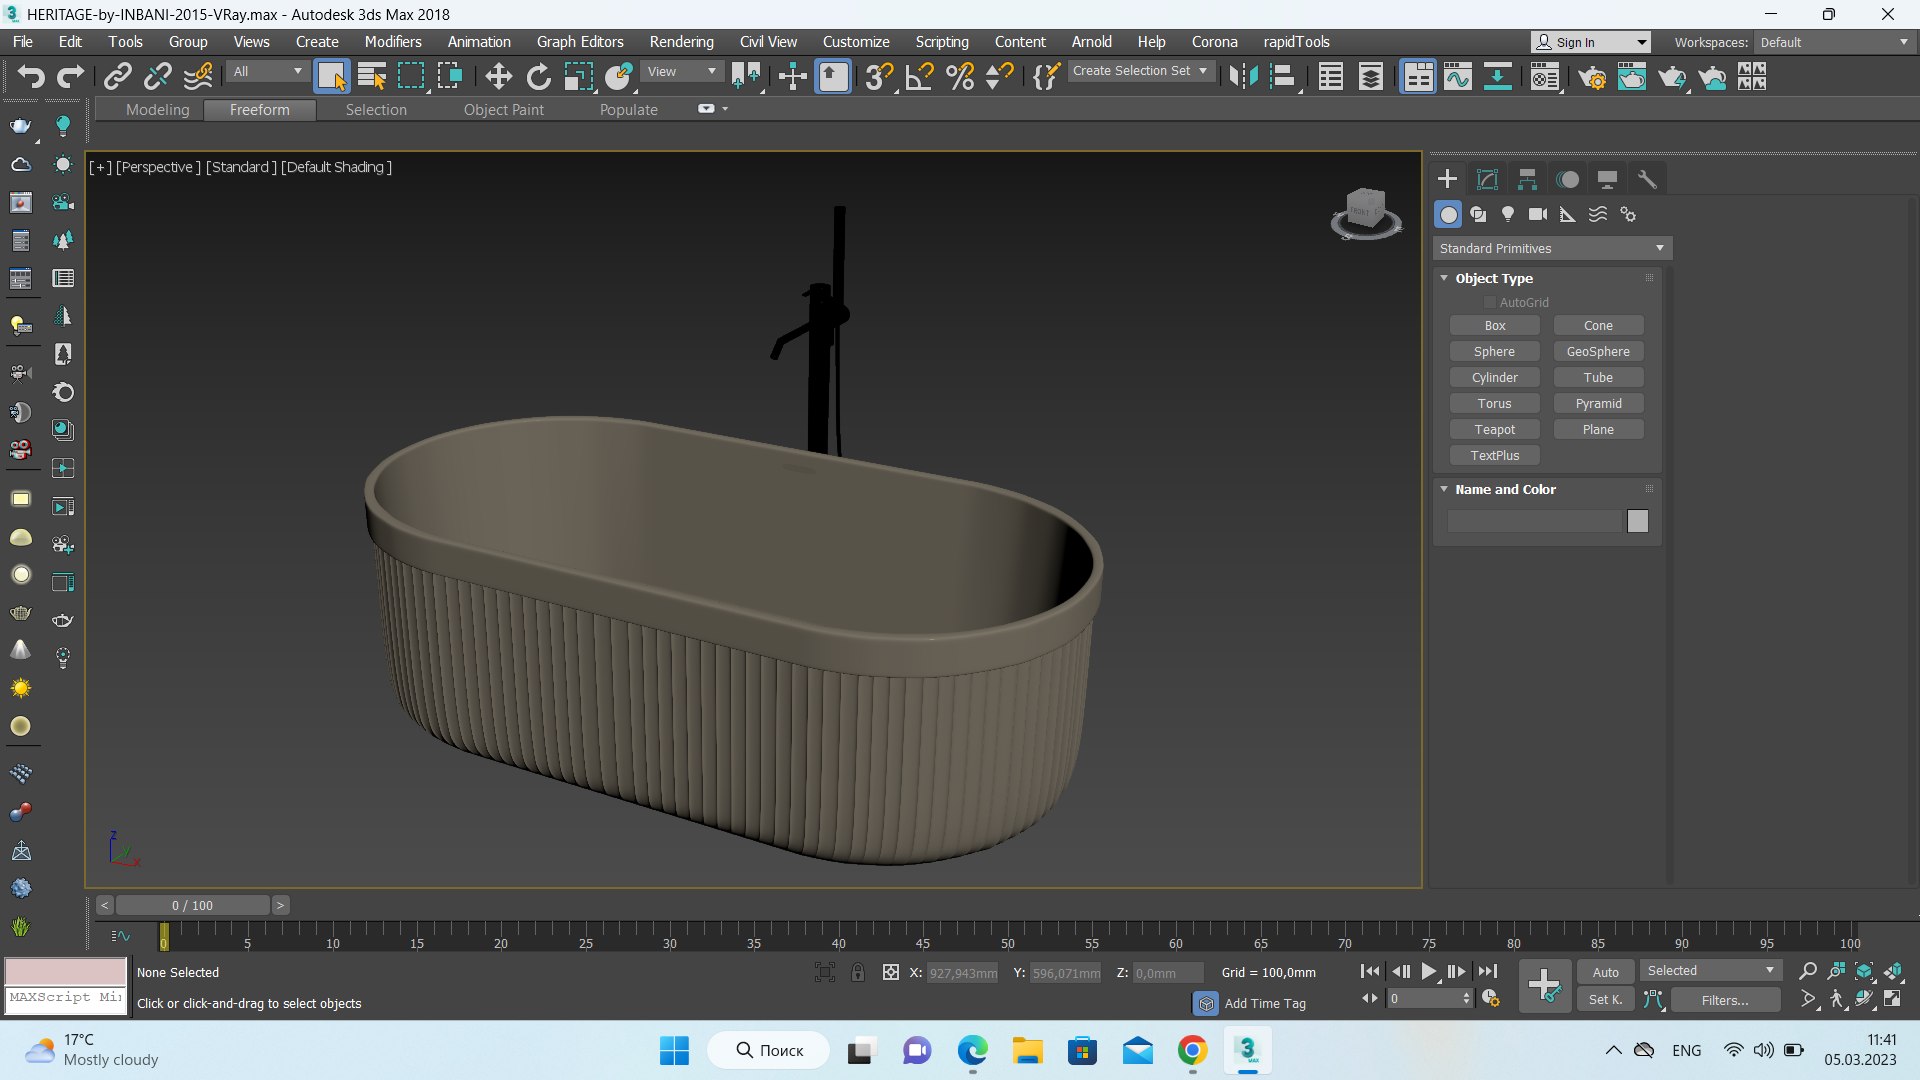Open the object color swatch

point(1637,521)
